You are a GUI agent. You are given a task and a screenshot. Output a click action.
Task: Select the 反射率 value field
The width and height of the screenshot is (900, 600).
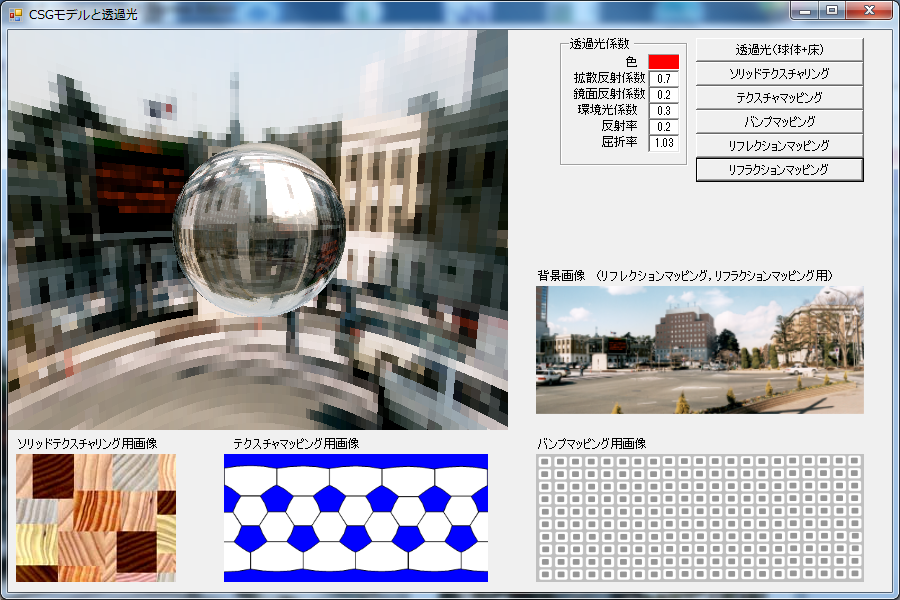pos(664,127)
